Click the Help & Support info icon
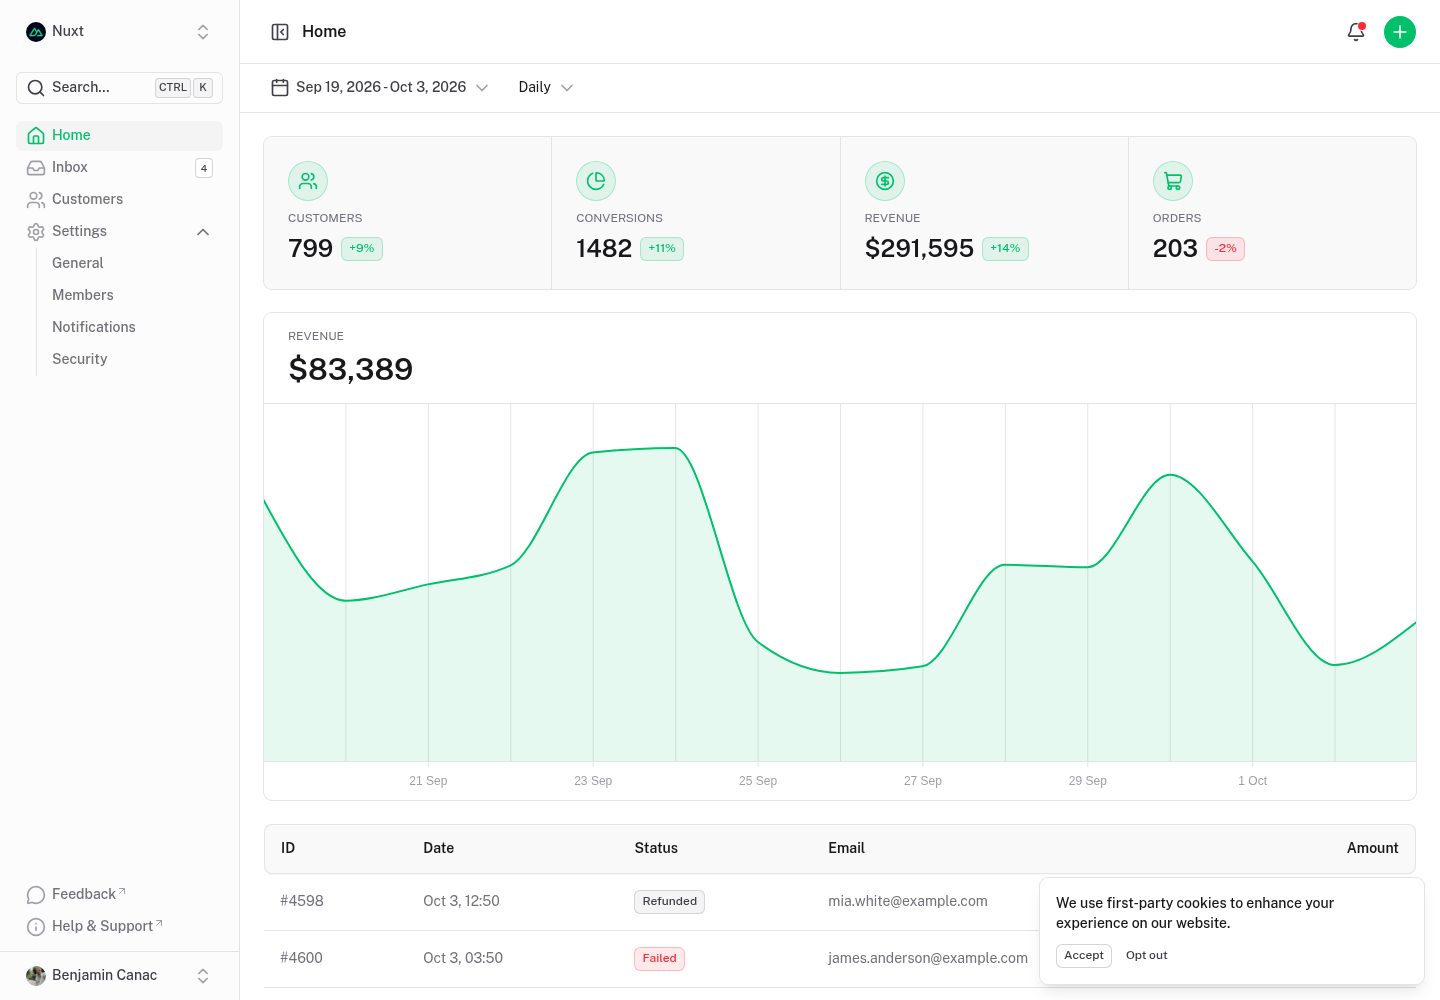 click(x=36, y=927)
